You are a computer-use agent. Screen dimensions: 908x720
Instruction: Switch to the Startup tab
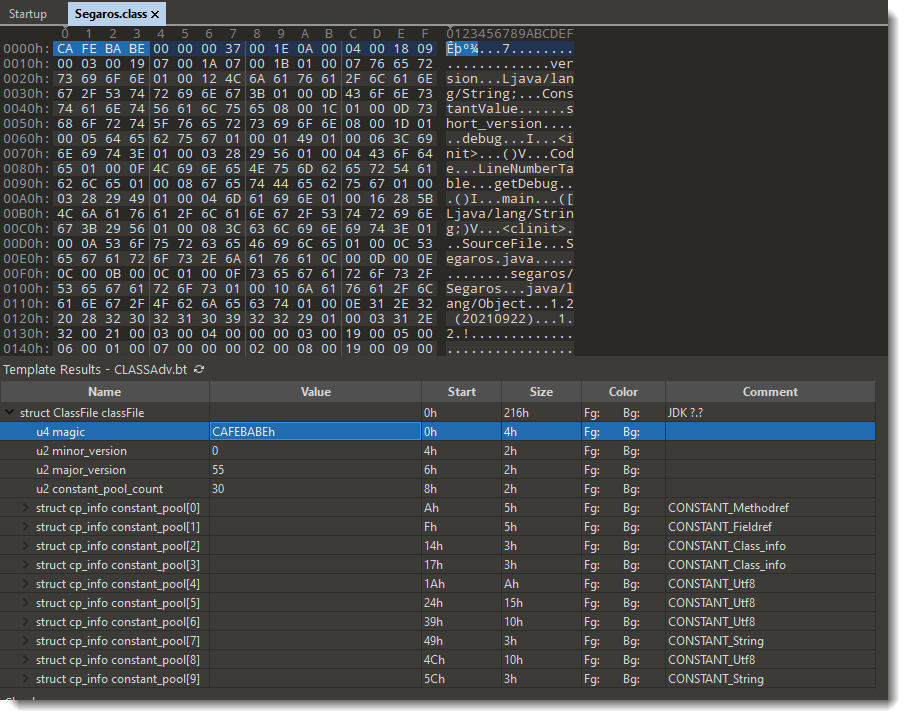pos(28,15)
